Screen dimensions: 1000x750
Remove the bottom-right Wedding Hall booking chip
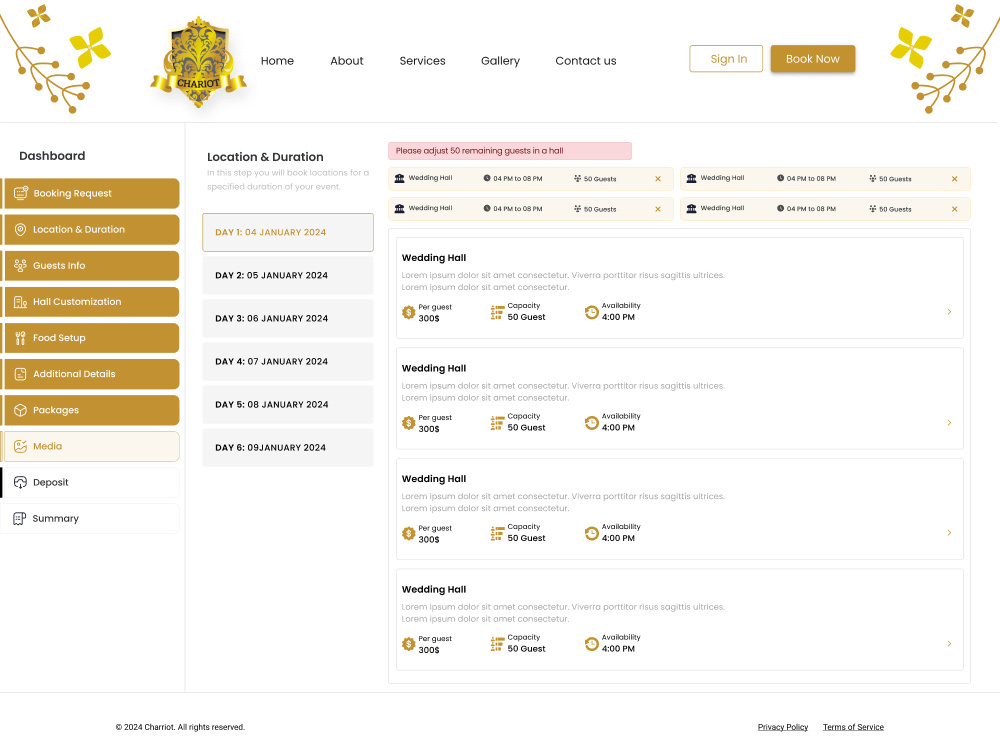click(x=954, y=209)
